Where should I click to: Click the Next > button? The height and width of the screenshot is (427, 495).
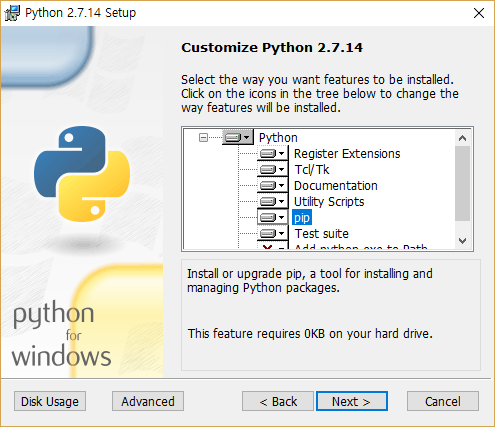tap(352, 401)
